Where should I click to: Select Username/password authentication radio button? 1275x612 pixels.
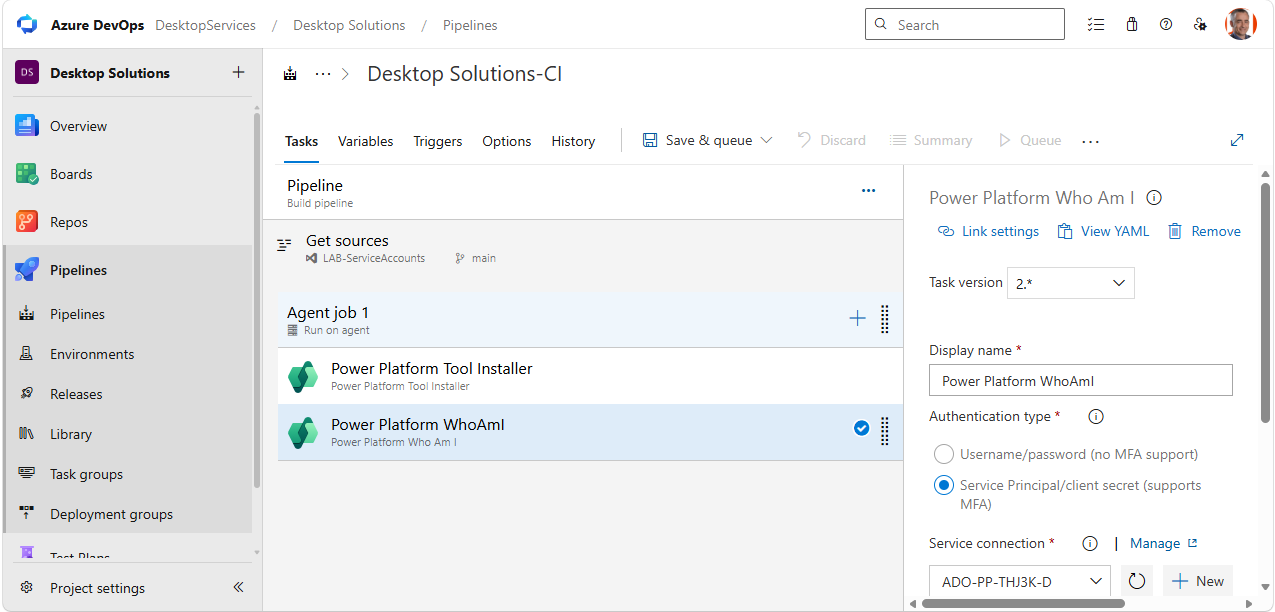click(944, 454)
